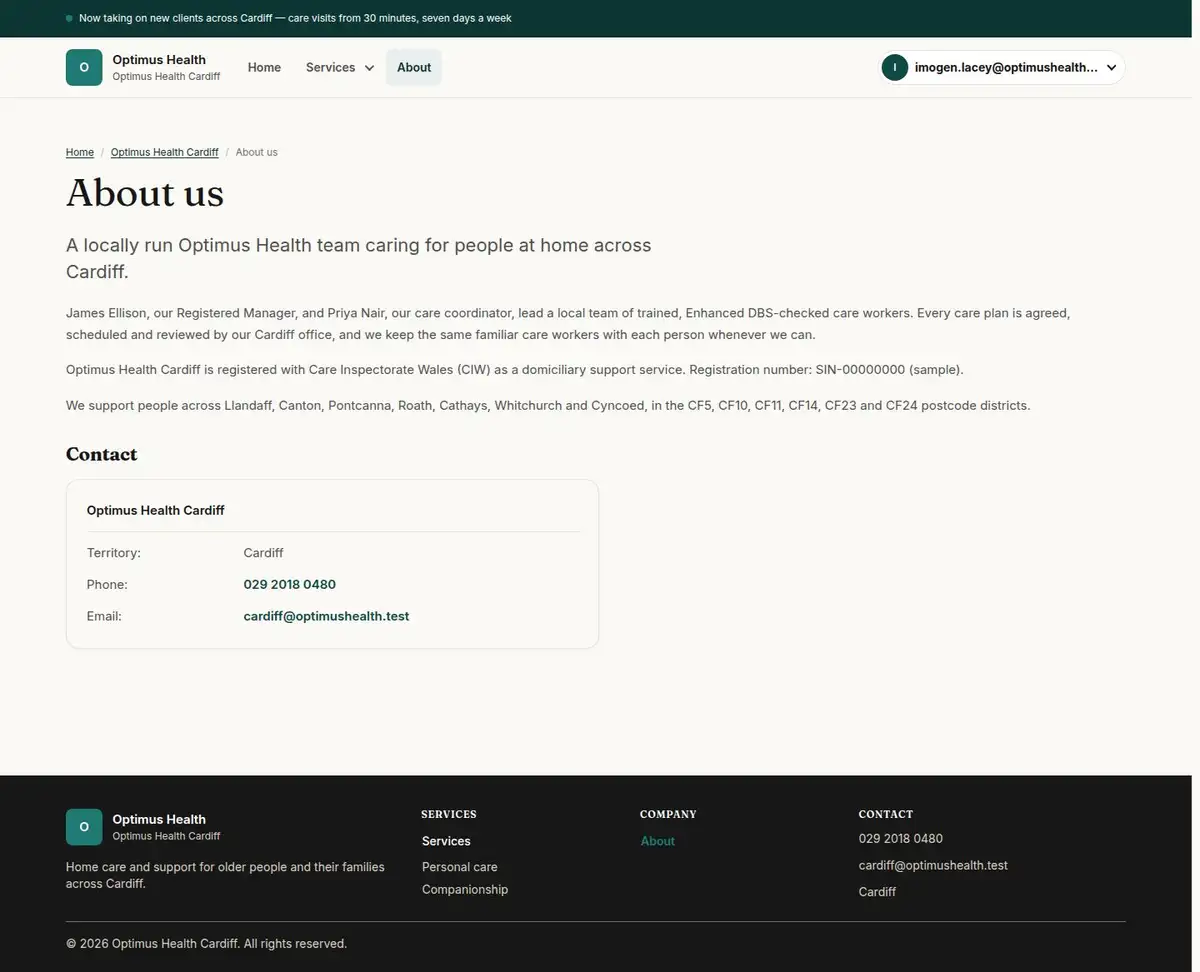The width and height of the screenshot is (1200, 972).
Task: Open Personal care footer link
Action: tap(459, 867)
